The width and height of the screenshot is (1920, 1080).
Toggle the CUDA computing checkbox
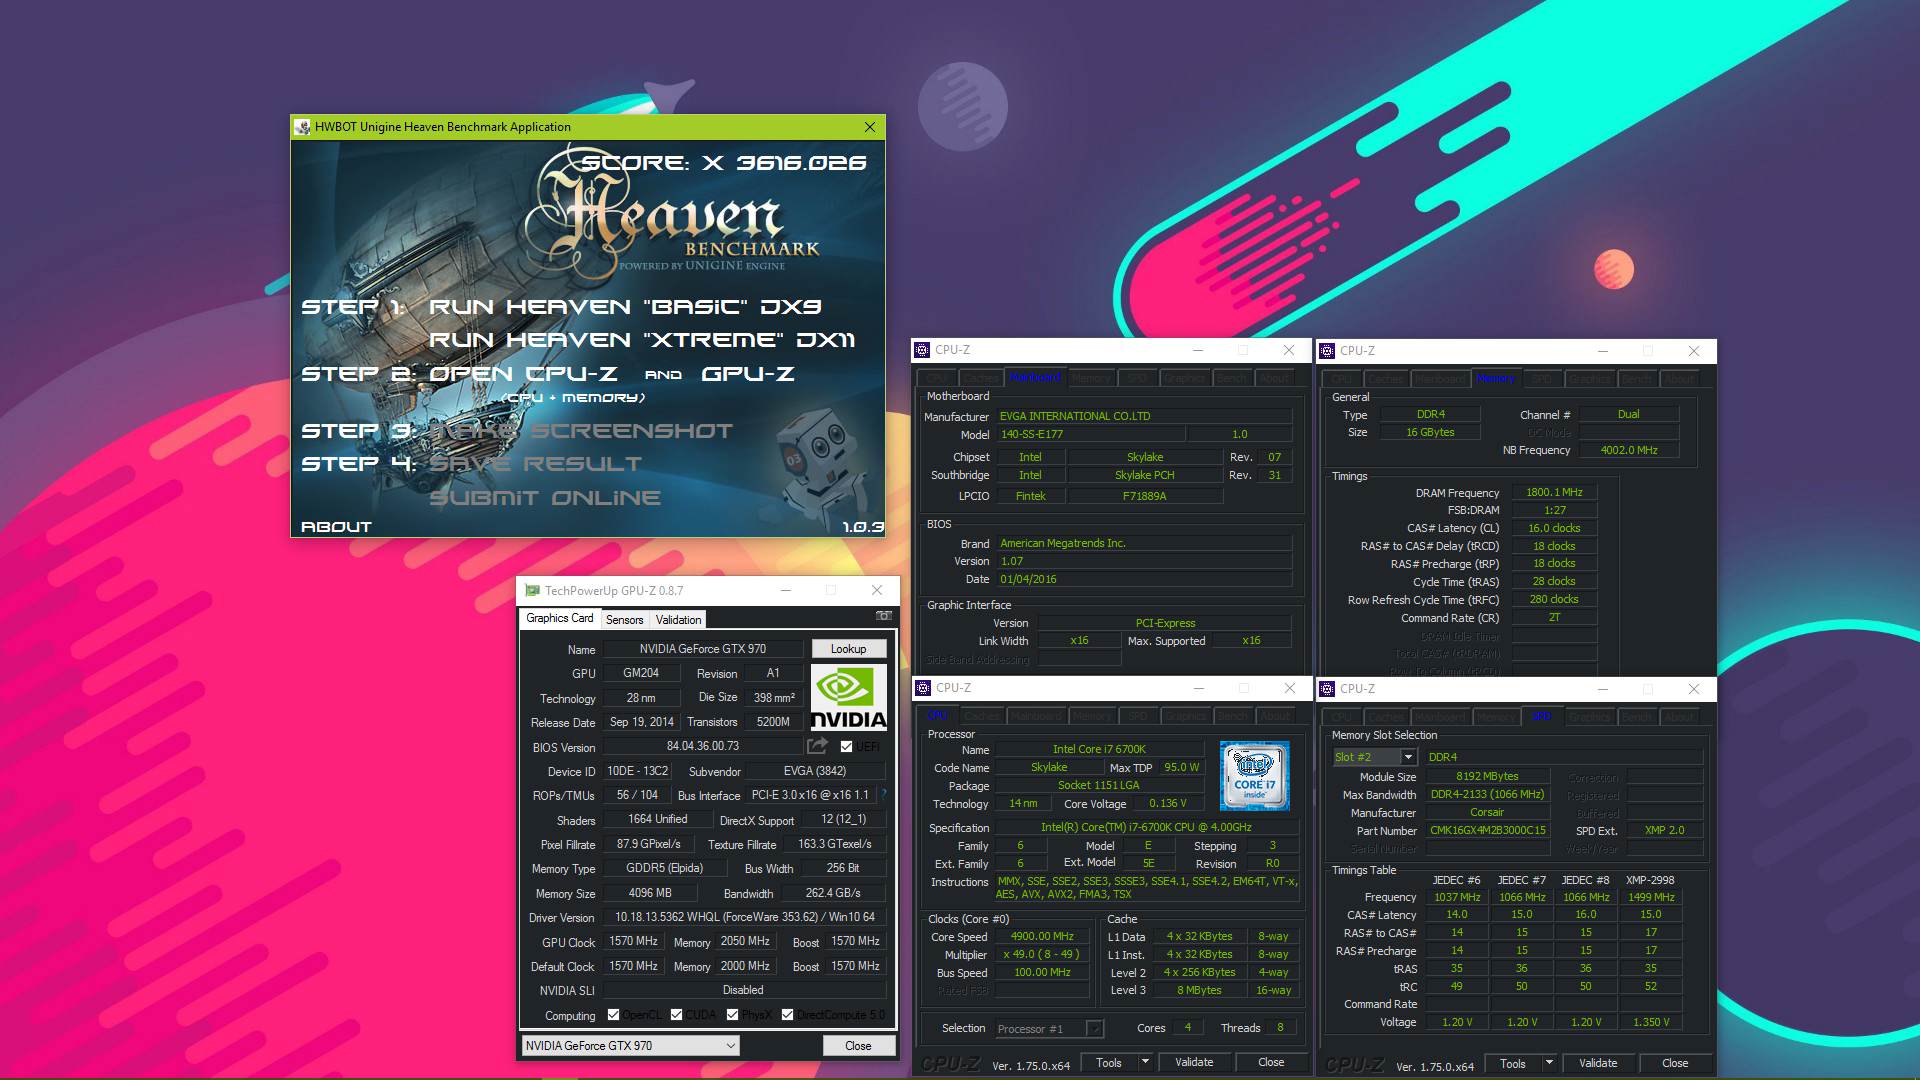coord(676,1015)
